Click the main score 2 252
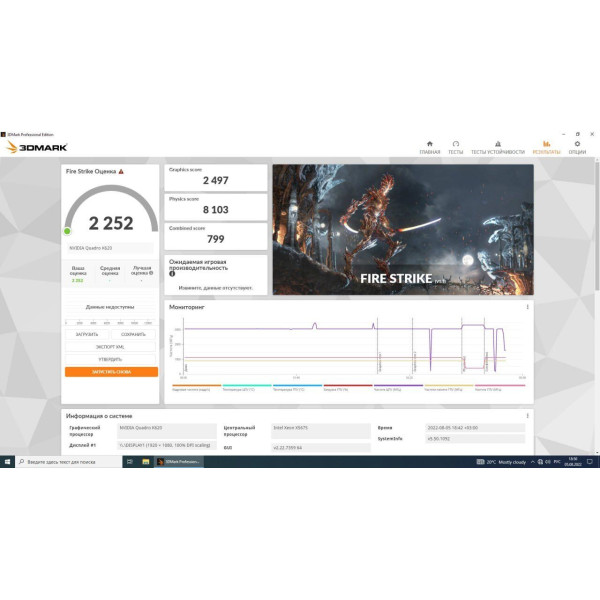Image resolution: width=600 pixels, height=600 pixels. click(x=111, y=223)
